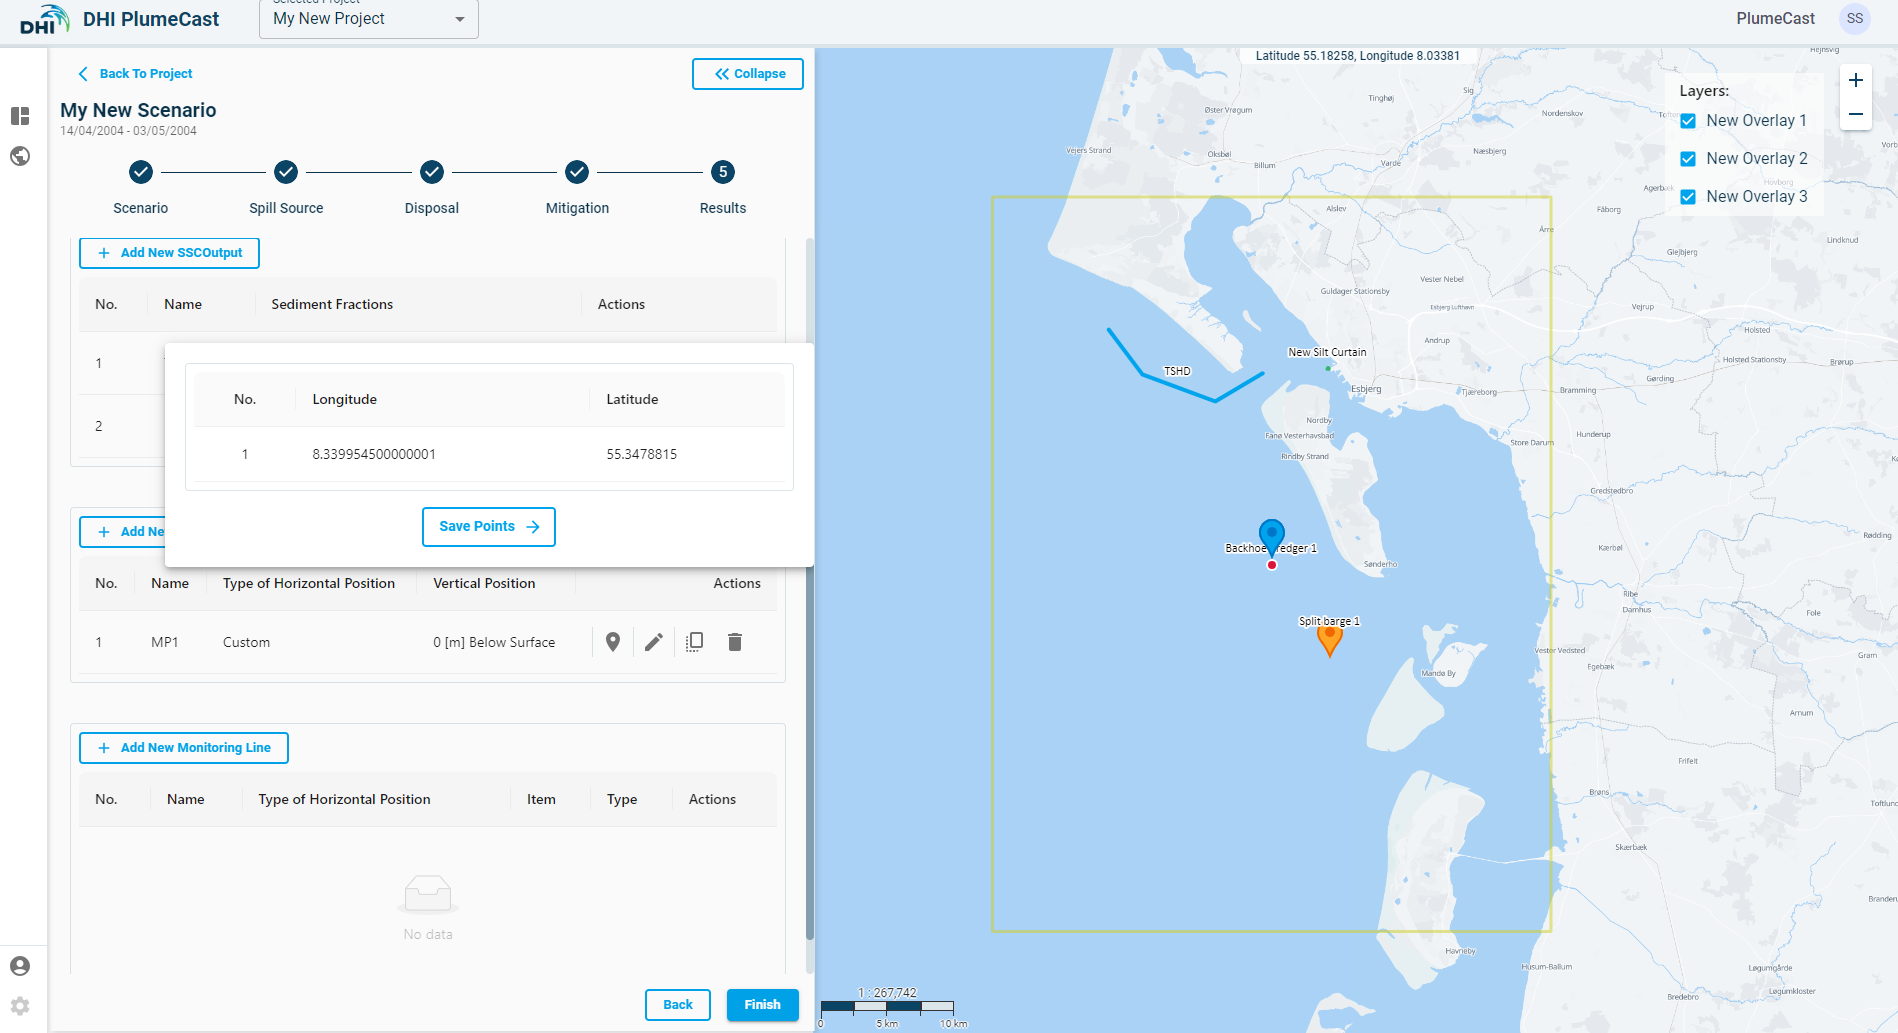Click the duplicate icon in MP1 row
Screen dimensions: 1898x1033
coord(694,642)
